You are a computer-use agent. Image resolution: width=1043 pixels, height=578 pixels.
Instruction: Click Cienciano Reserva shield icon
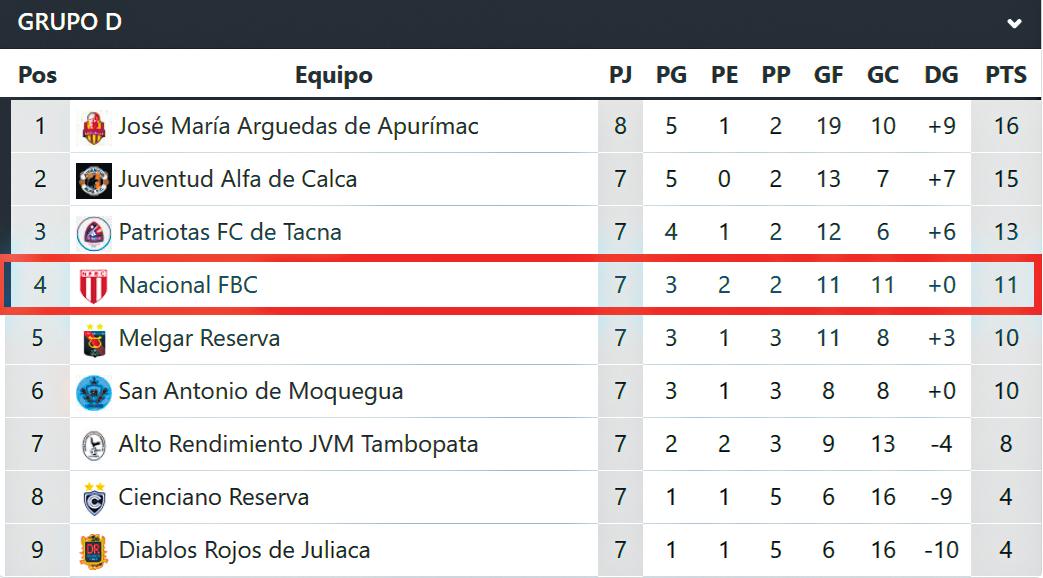click(x=94, y=498)
